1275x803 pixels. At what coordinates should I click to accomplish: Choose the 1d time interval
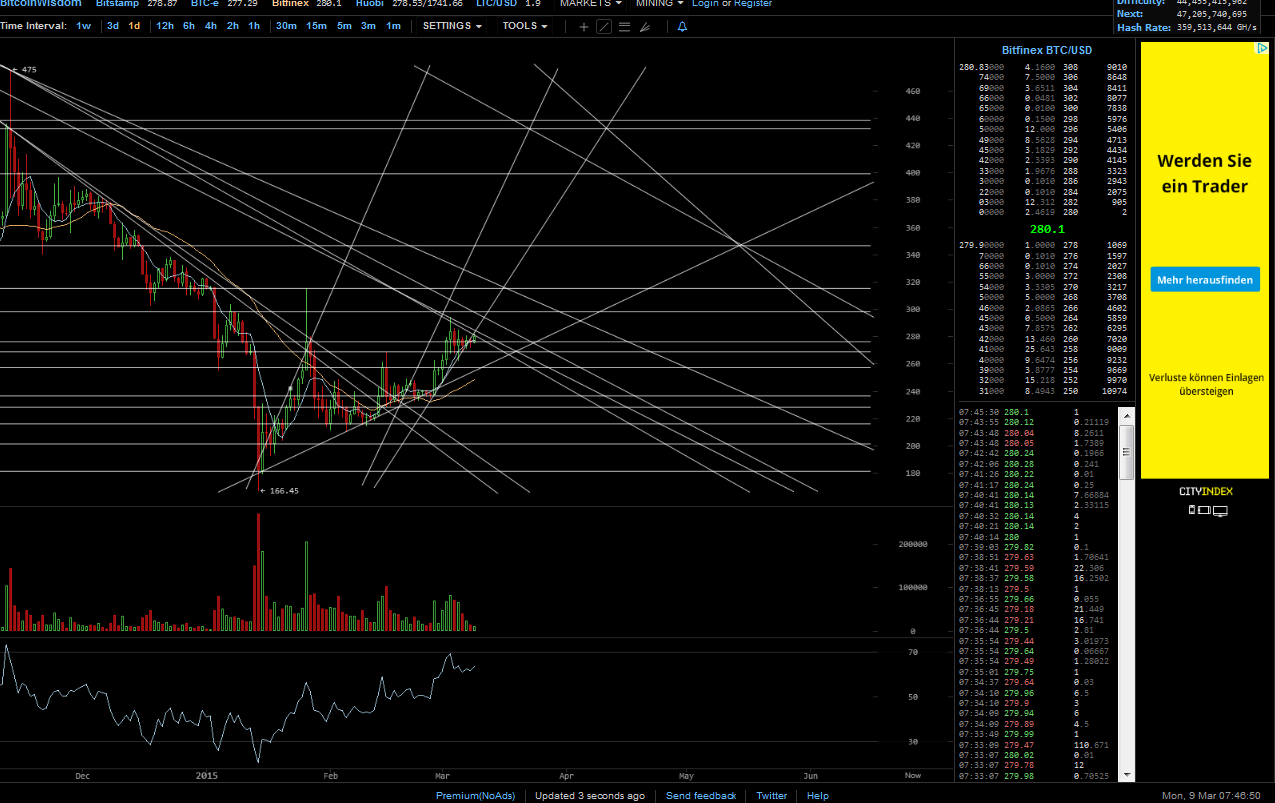pos(134,26)
